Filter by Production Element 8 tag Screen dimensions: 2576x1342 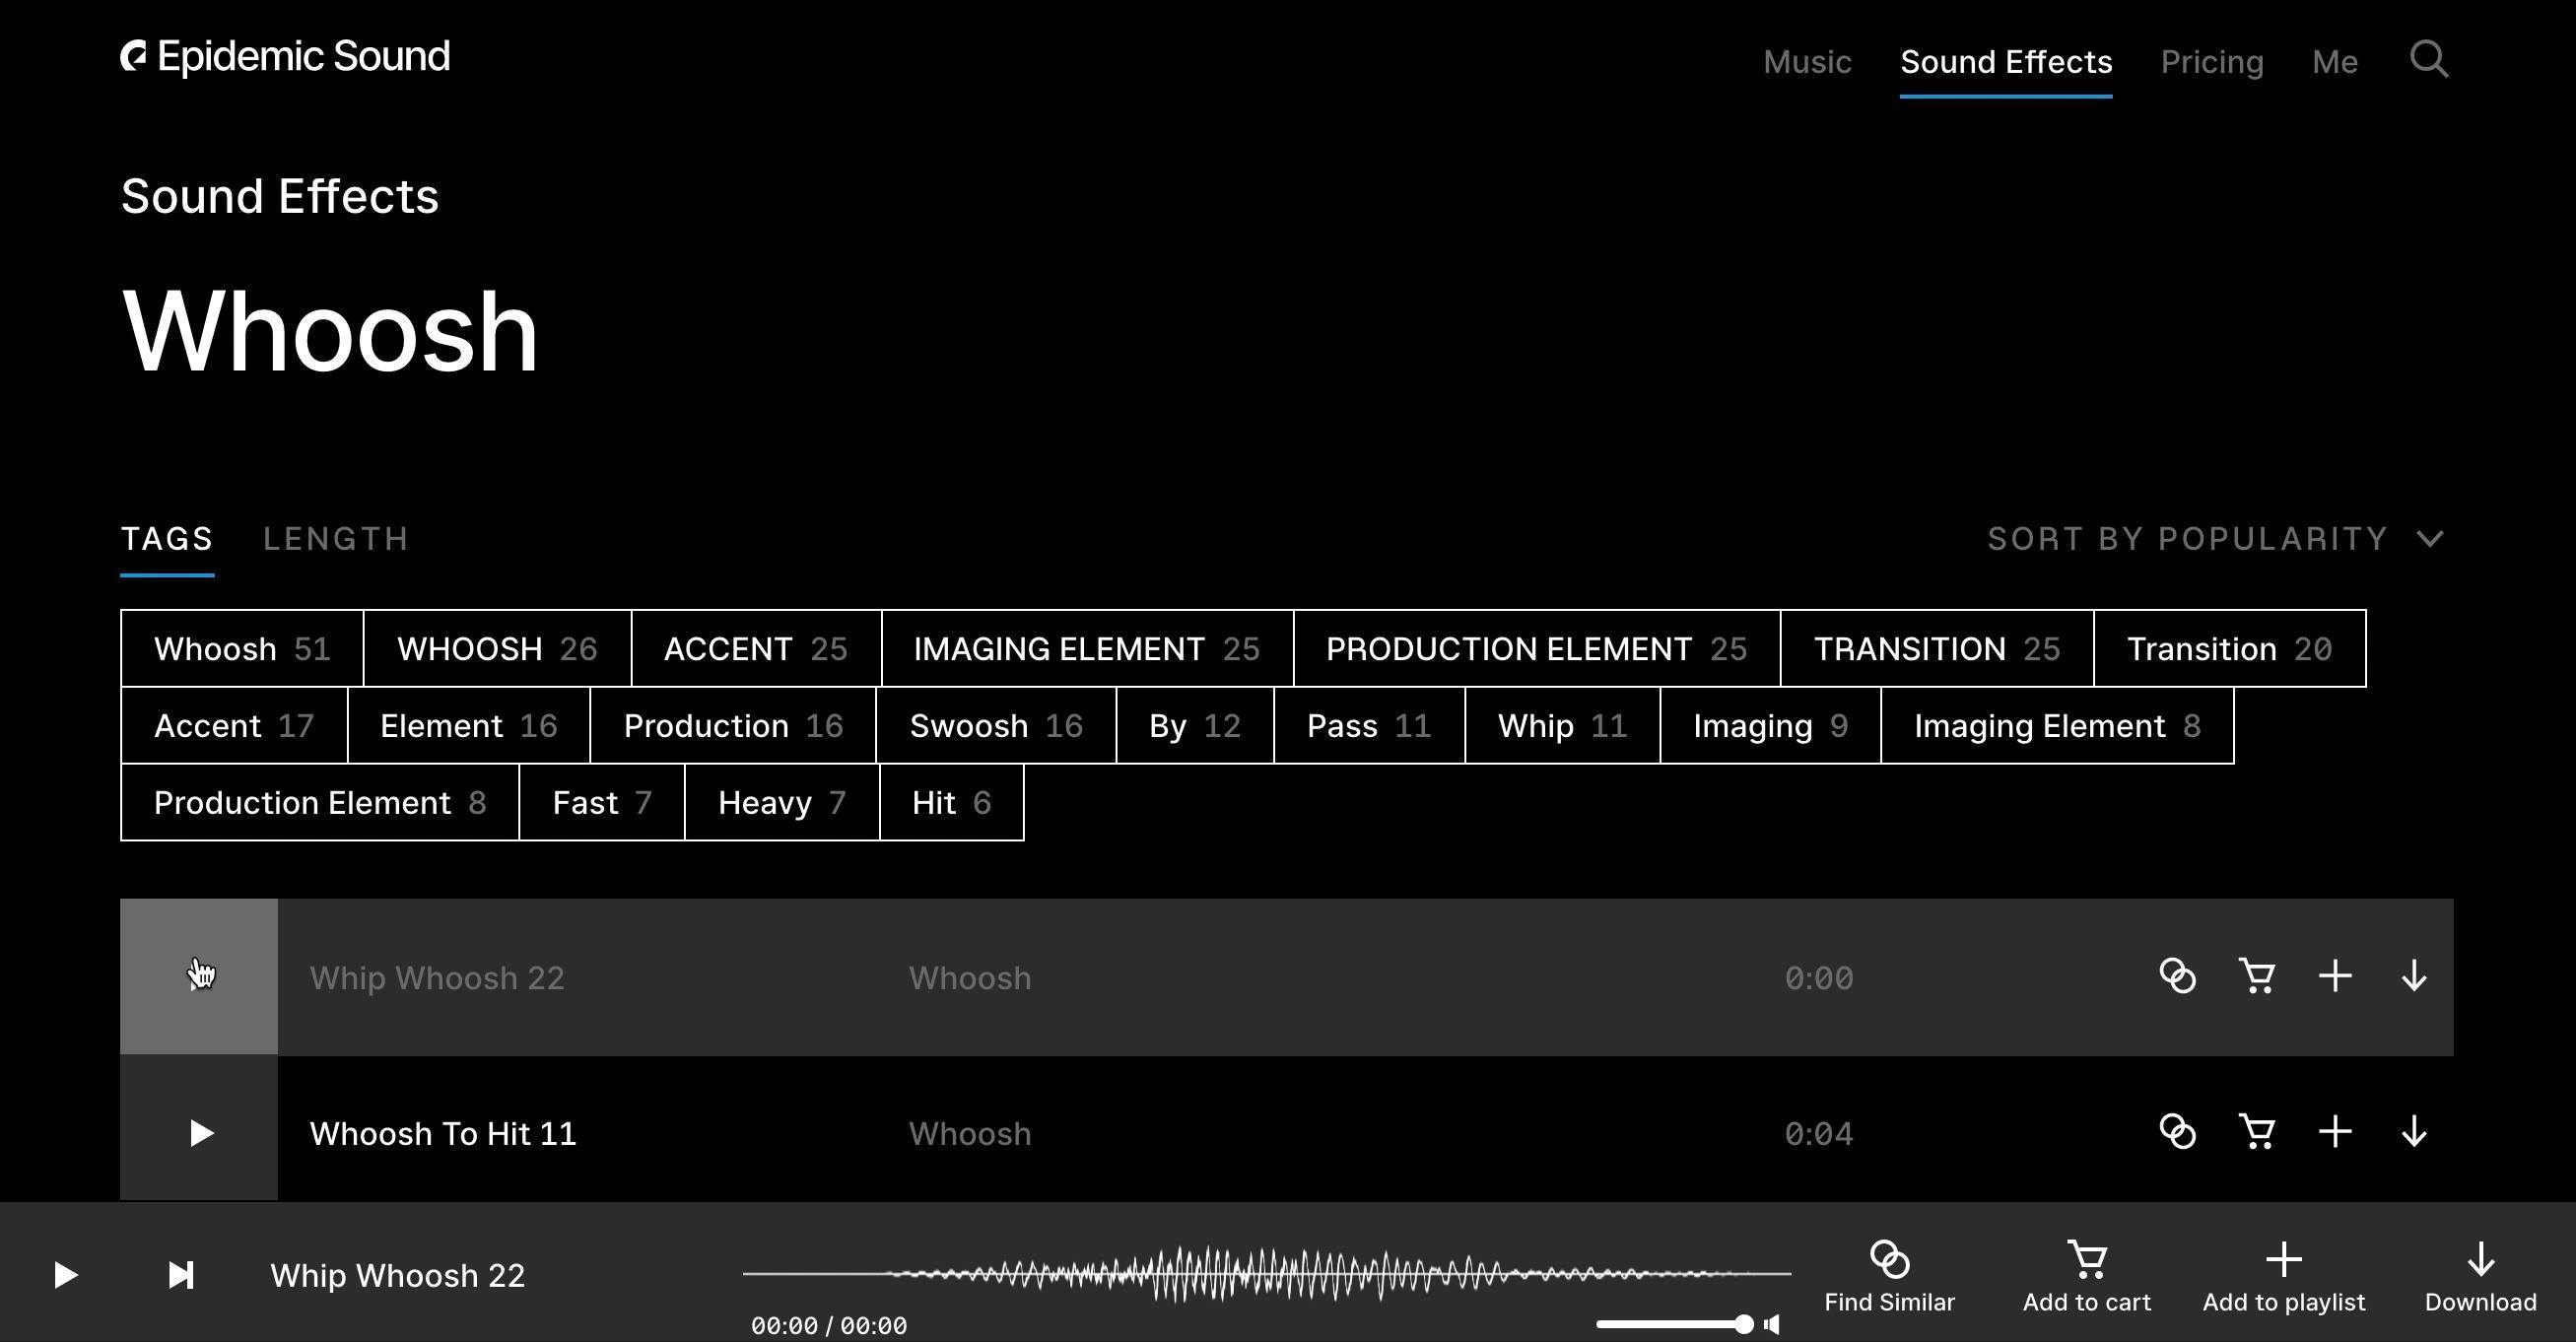tap(320, 802)
